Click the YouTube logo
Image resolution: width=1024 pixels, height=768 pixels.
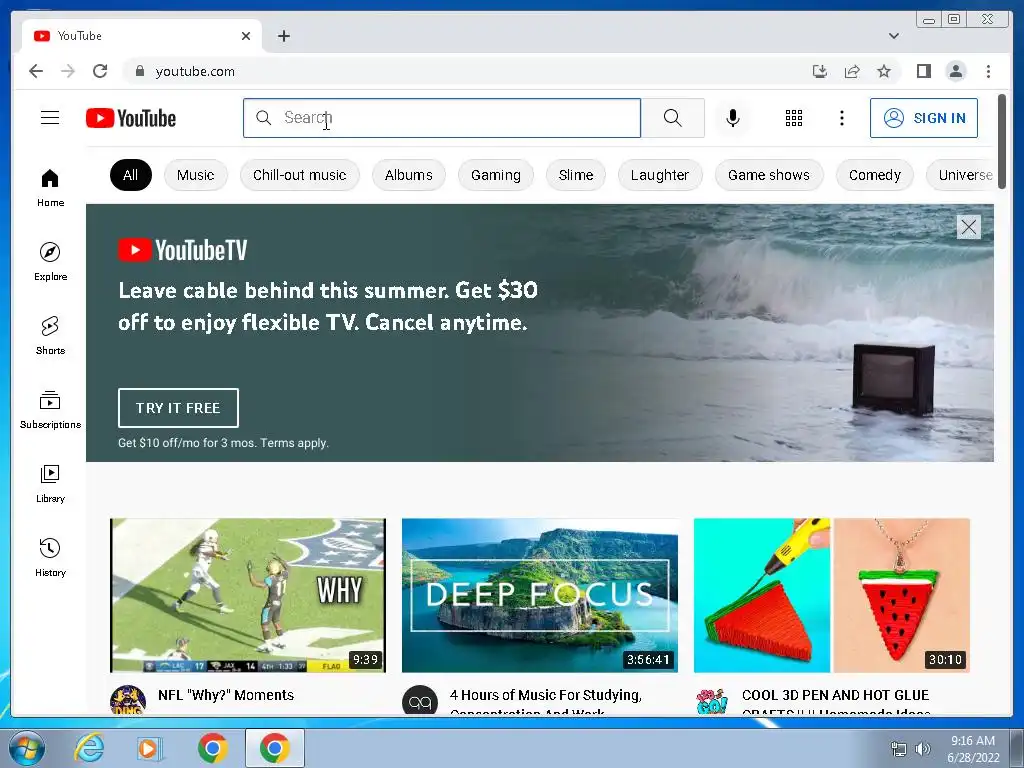[x=131, y=118]
